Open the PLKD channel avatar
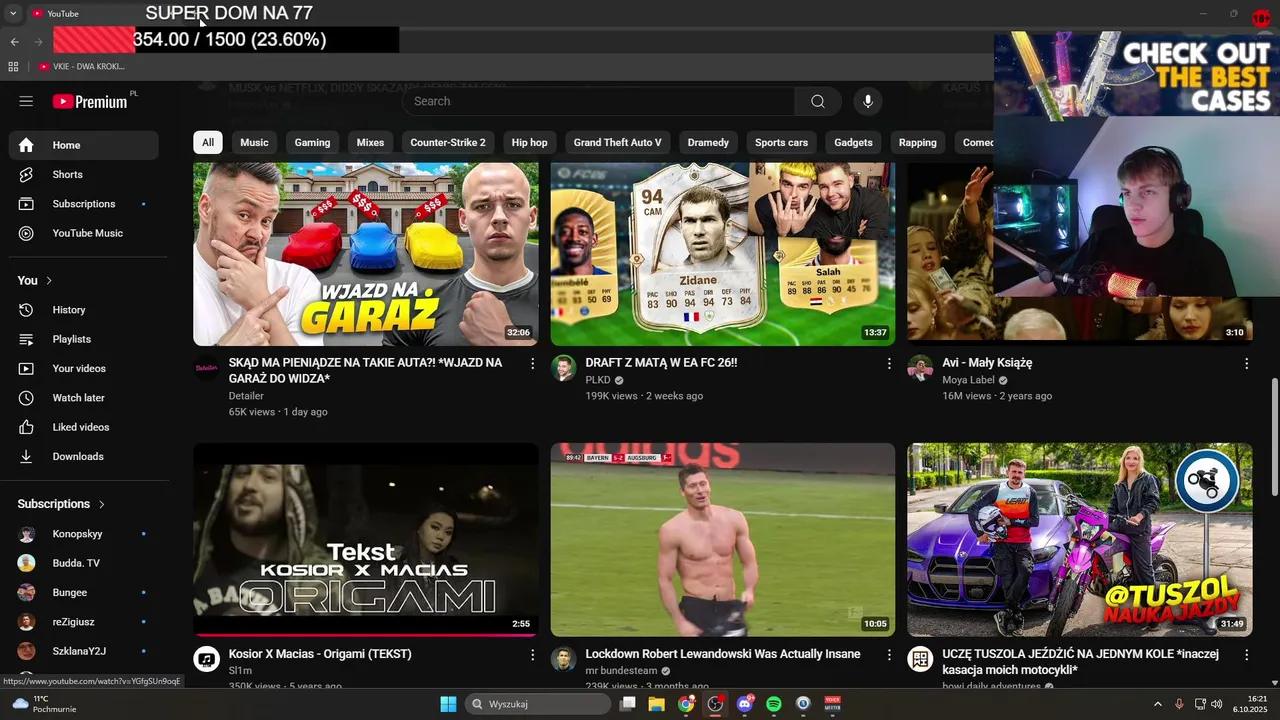1280x720 pixels. [x=563, y=368]
